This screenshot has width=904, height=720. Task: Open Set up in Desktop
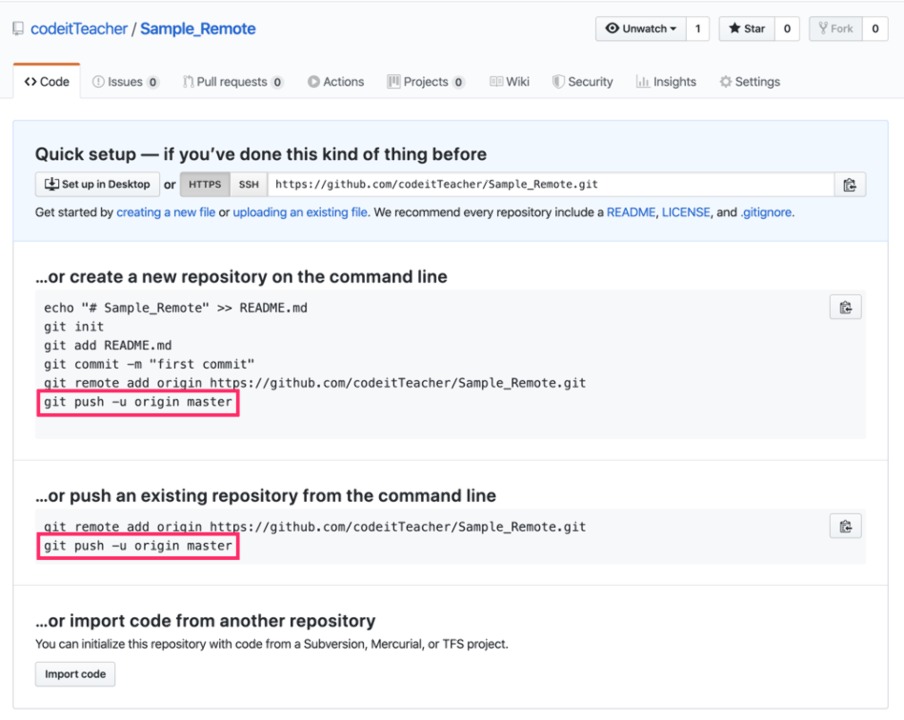(x=97, y=184)
